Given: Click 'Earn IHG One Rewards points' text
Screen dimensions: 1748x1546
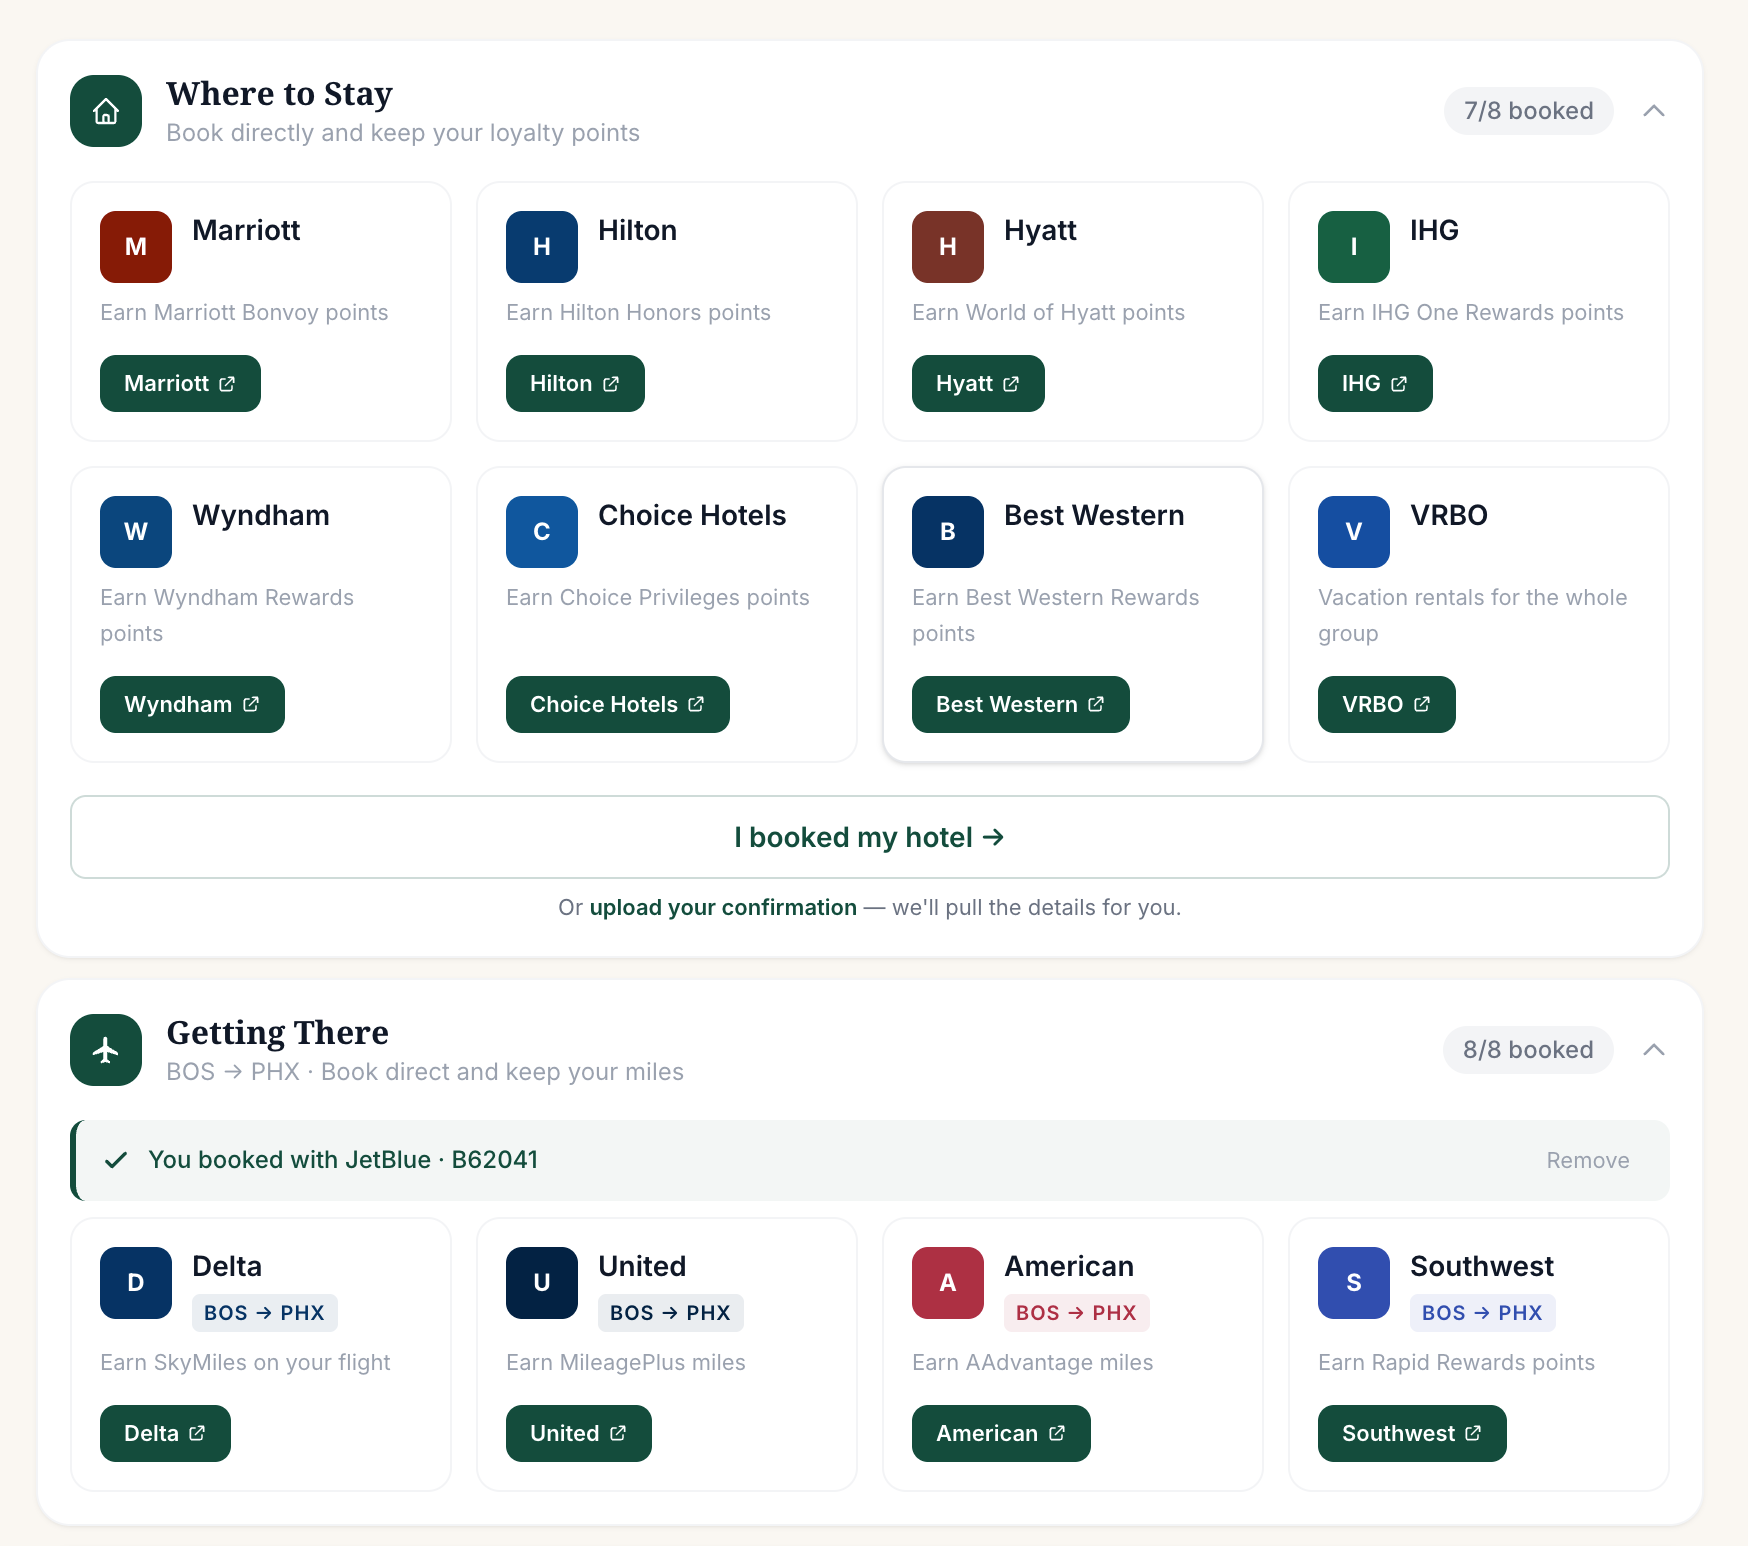Looking at the screenshot, I should click(x=1471, y=313).
